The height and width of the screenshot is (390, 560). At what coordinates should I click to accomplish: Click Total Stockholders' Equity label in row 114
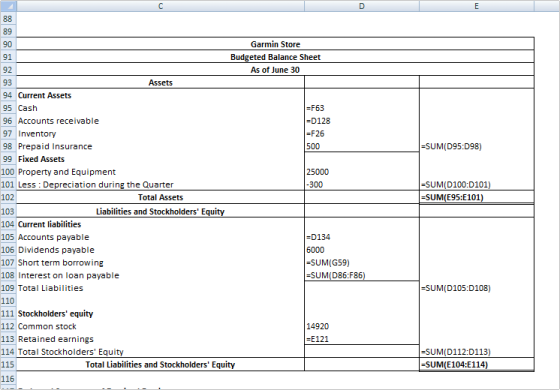pos(71,352)
